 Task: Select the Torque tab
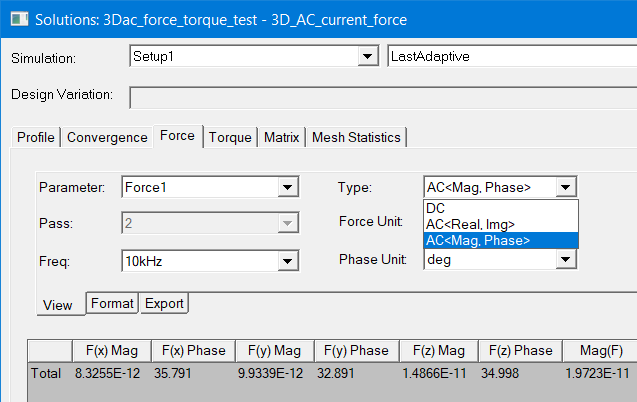(230, 137)
